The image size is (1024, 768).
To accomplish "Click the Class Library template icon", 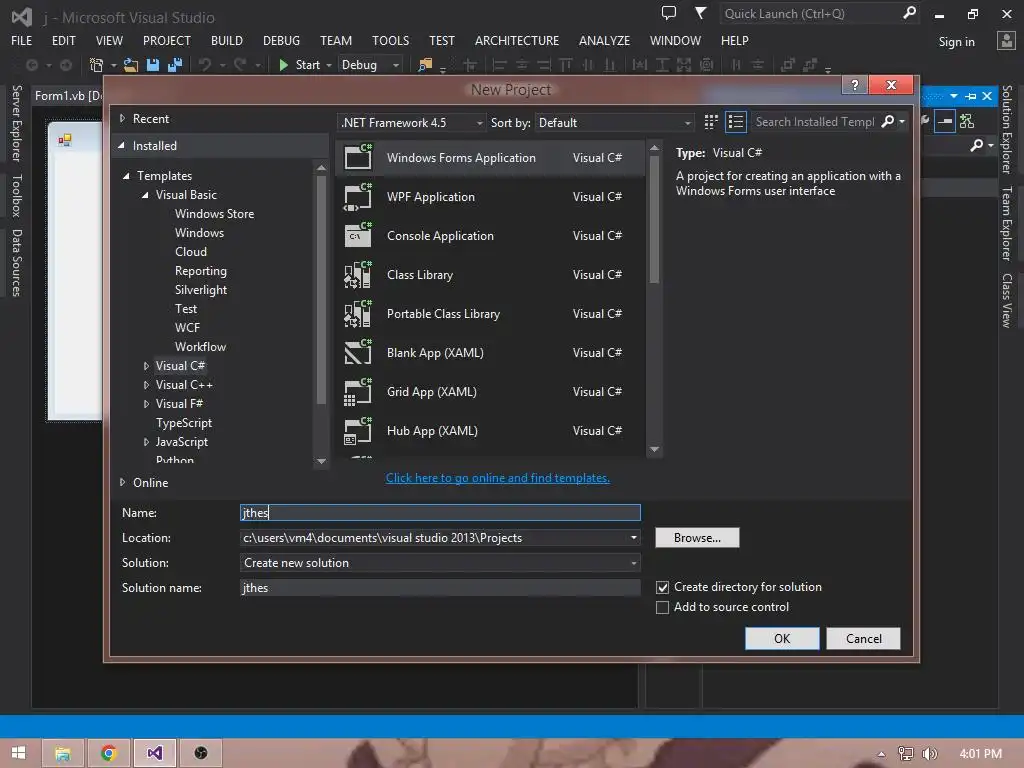I will [x=358, y=275].
